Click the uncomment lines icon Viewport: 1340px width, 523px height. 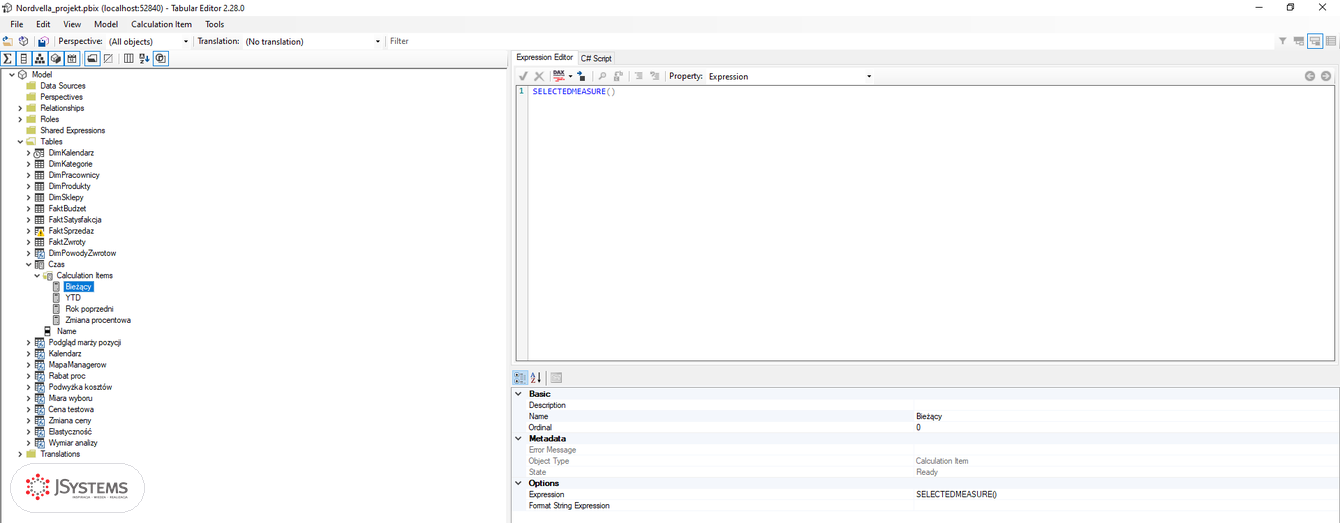(655, 76)
